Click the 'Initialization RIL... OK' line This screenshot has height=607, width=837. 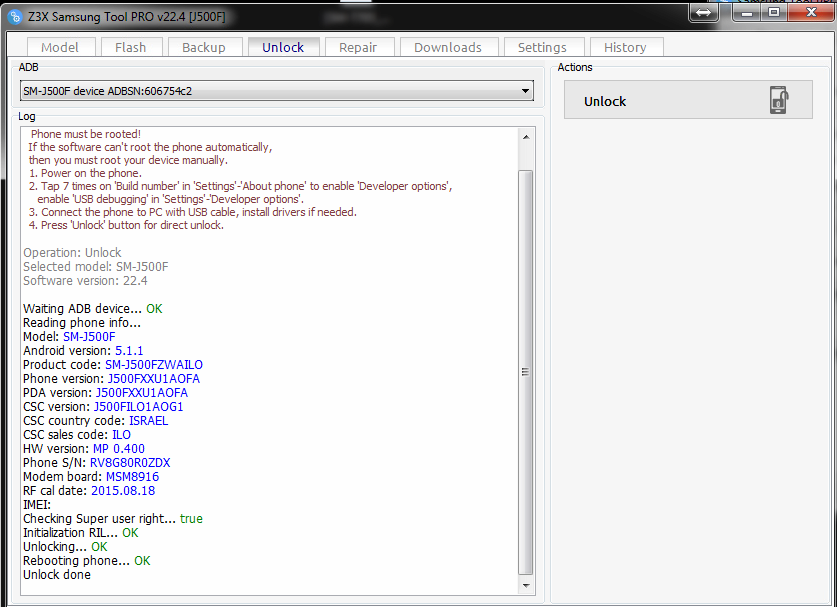click(x=81, y=532)
